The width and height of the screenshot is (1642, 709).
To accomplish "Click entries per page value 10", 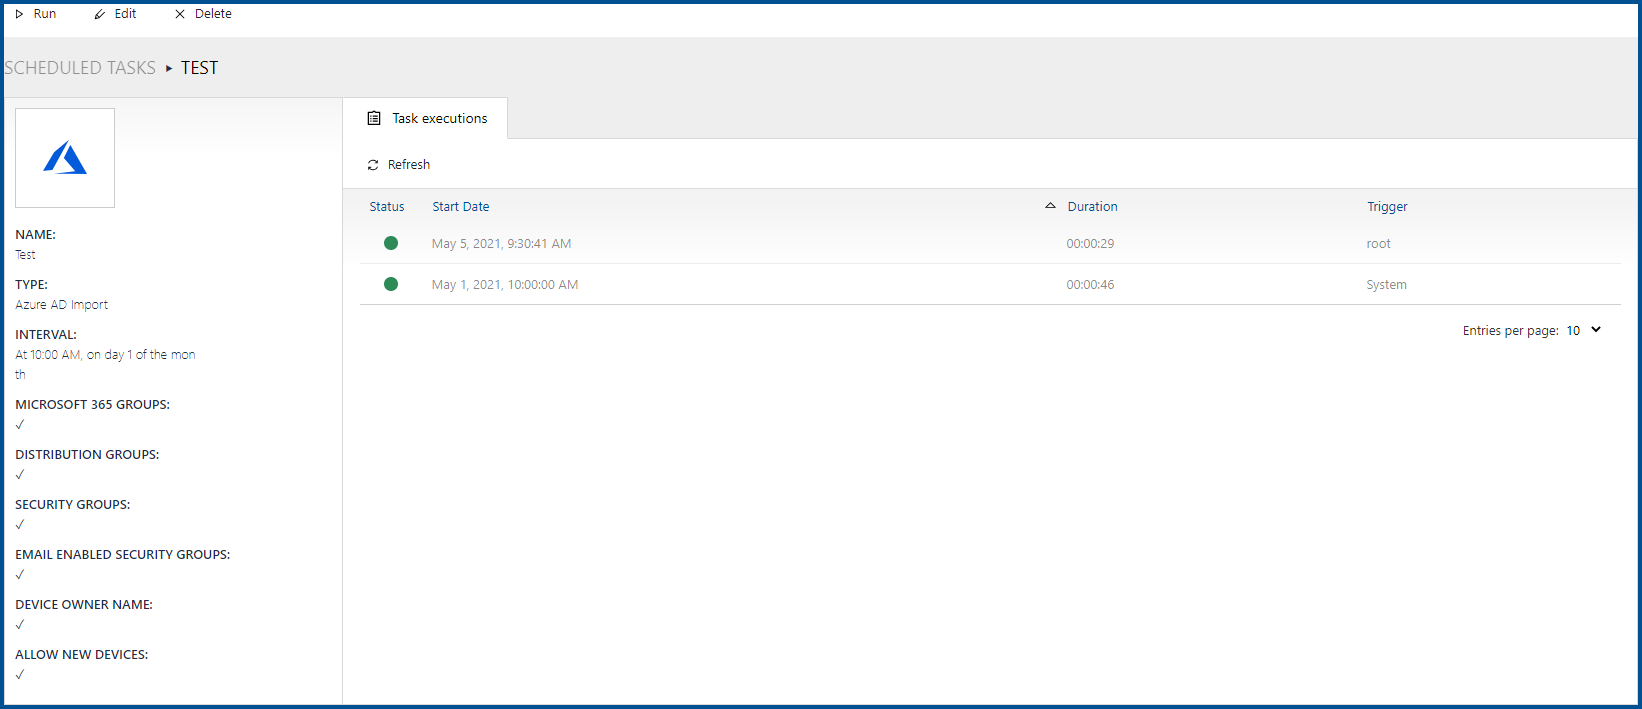I will click(x=1573, y=331).
